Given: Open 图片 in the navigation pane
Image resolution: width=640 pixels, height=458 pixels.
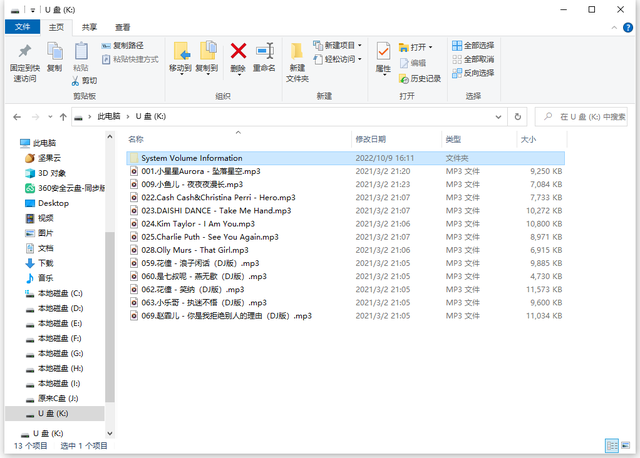Looking at the screenshot, I should tap(46, 233).
